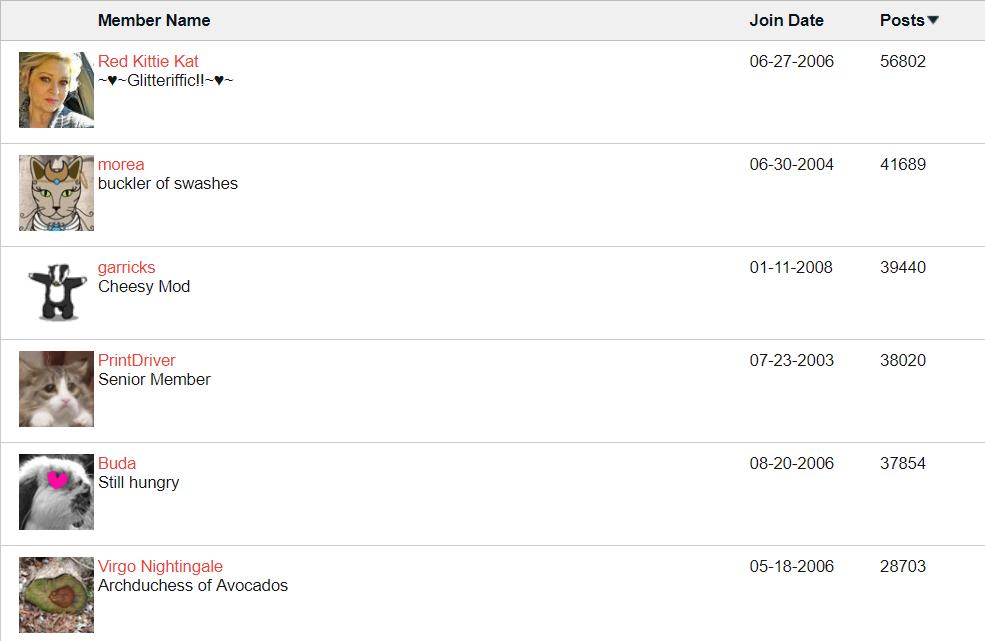Toggle the Posts sort arrow
This screenshot has height=641, width=985.
(933, 20)
